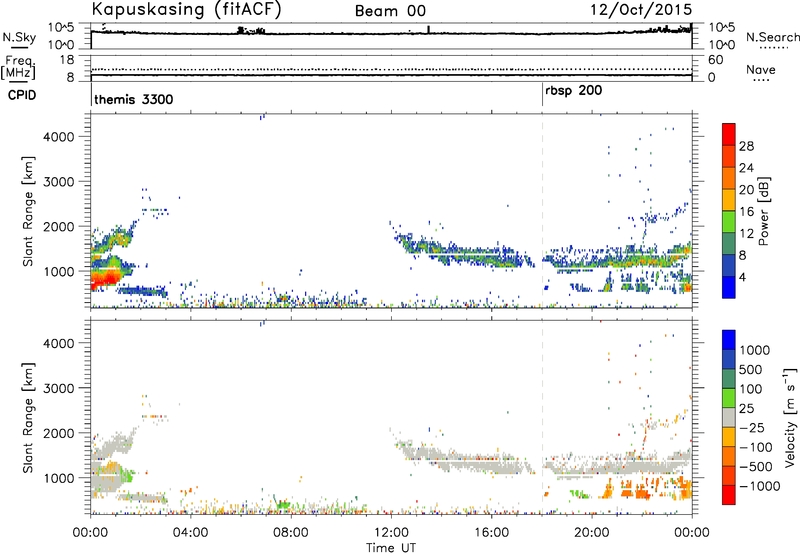Click the gray band of the Velocity colorbar
Screen dimensions: 800x554
[x=729, y=418]
